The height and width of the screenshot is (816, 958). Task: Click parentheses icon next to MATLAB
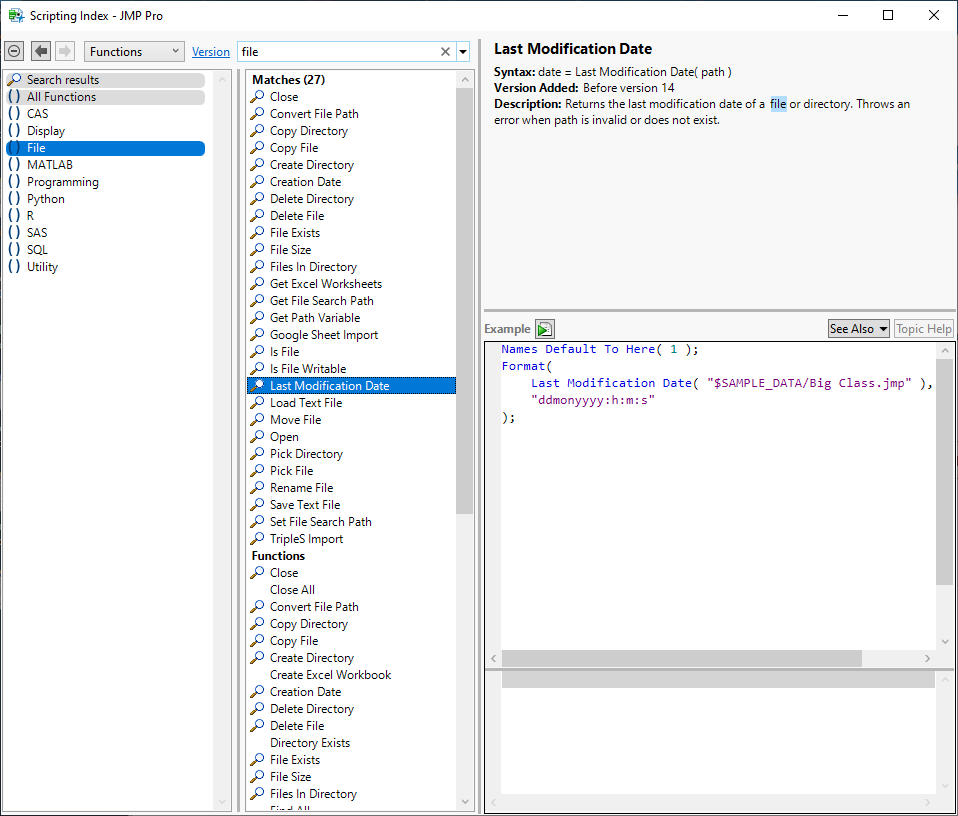[14, 165]
